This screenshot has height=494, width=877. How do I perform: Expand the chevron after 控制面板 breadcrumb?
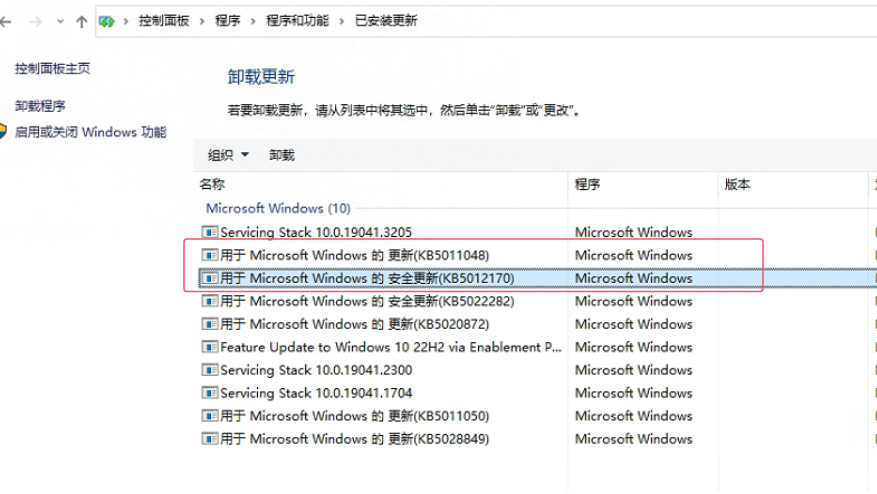point(202,21)
